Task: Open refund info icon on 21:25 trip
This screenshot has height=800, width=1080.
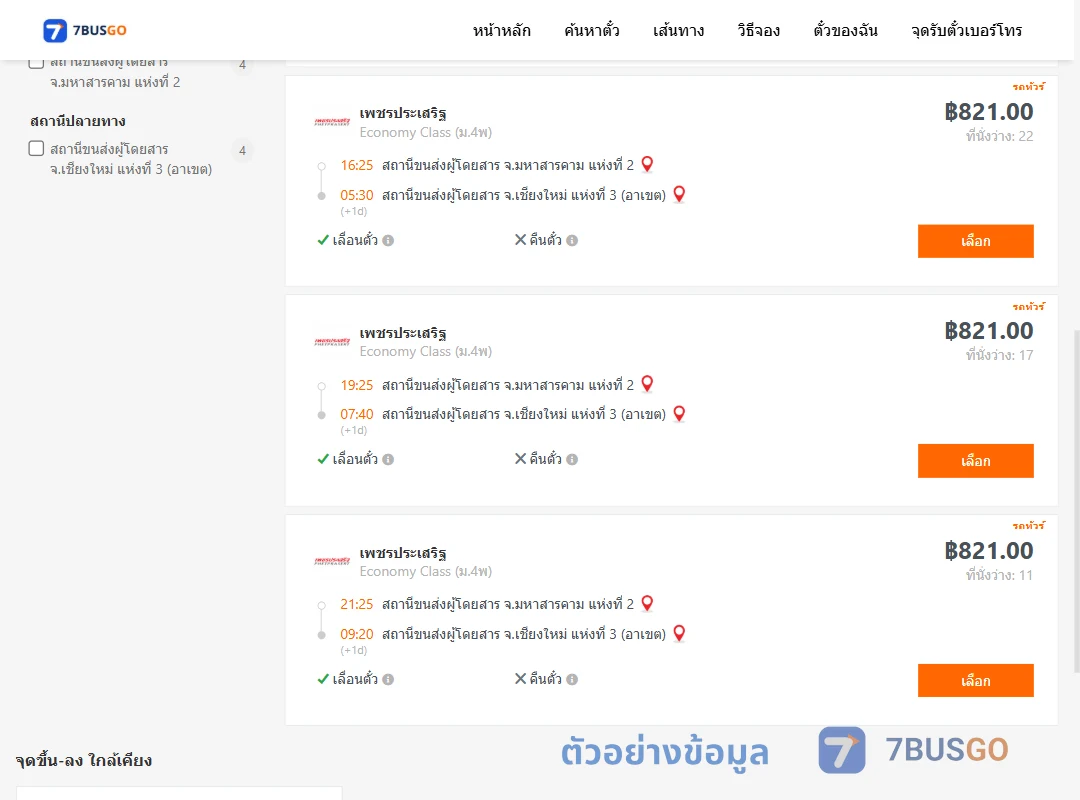Action: pyautogui.click(x=572, y=679)
